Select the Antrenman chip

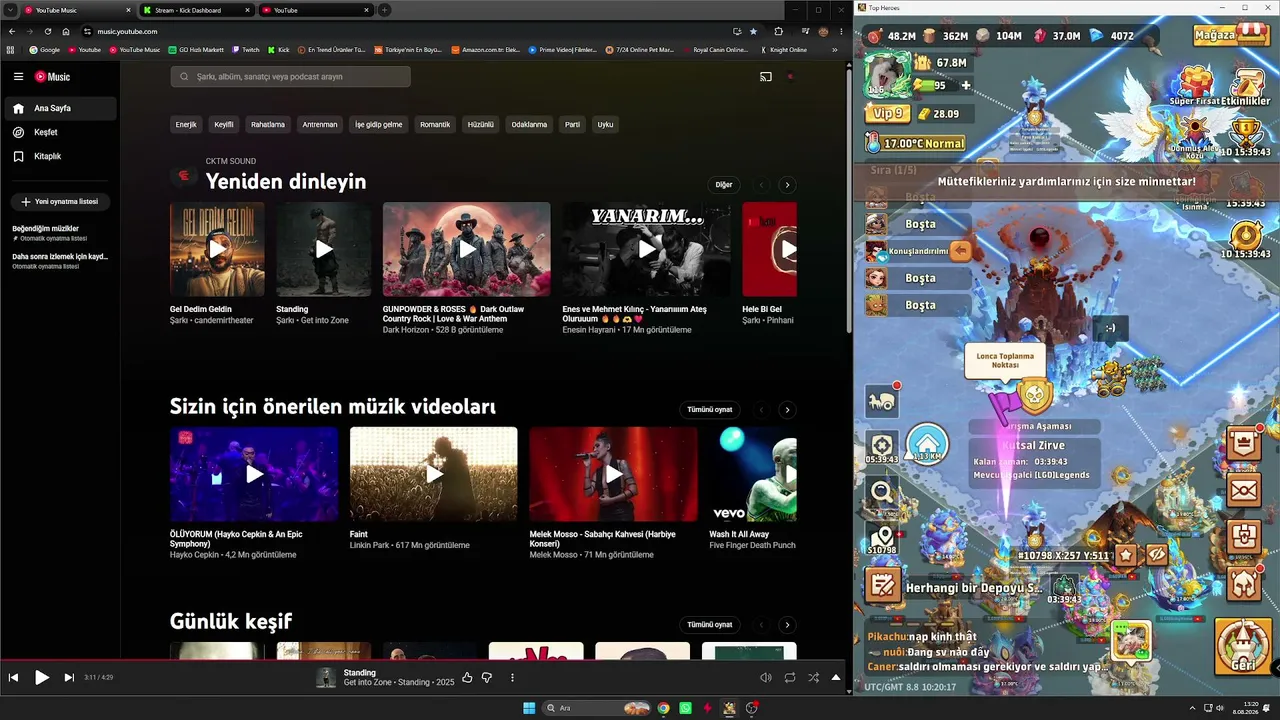pos(320,125)
